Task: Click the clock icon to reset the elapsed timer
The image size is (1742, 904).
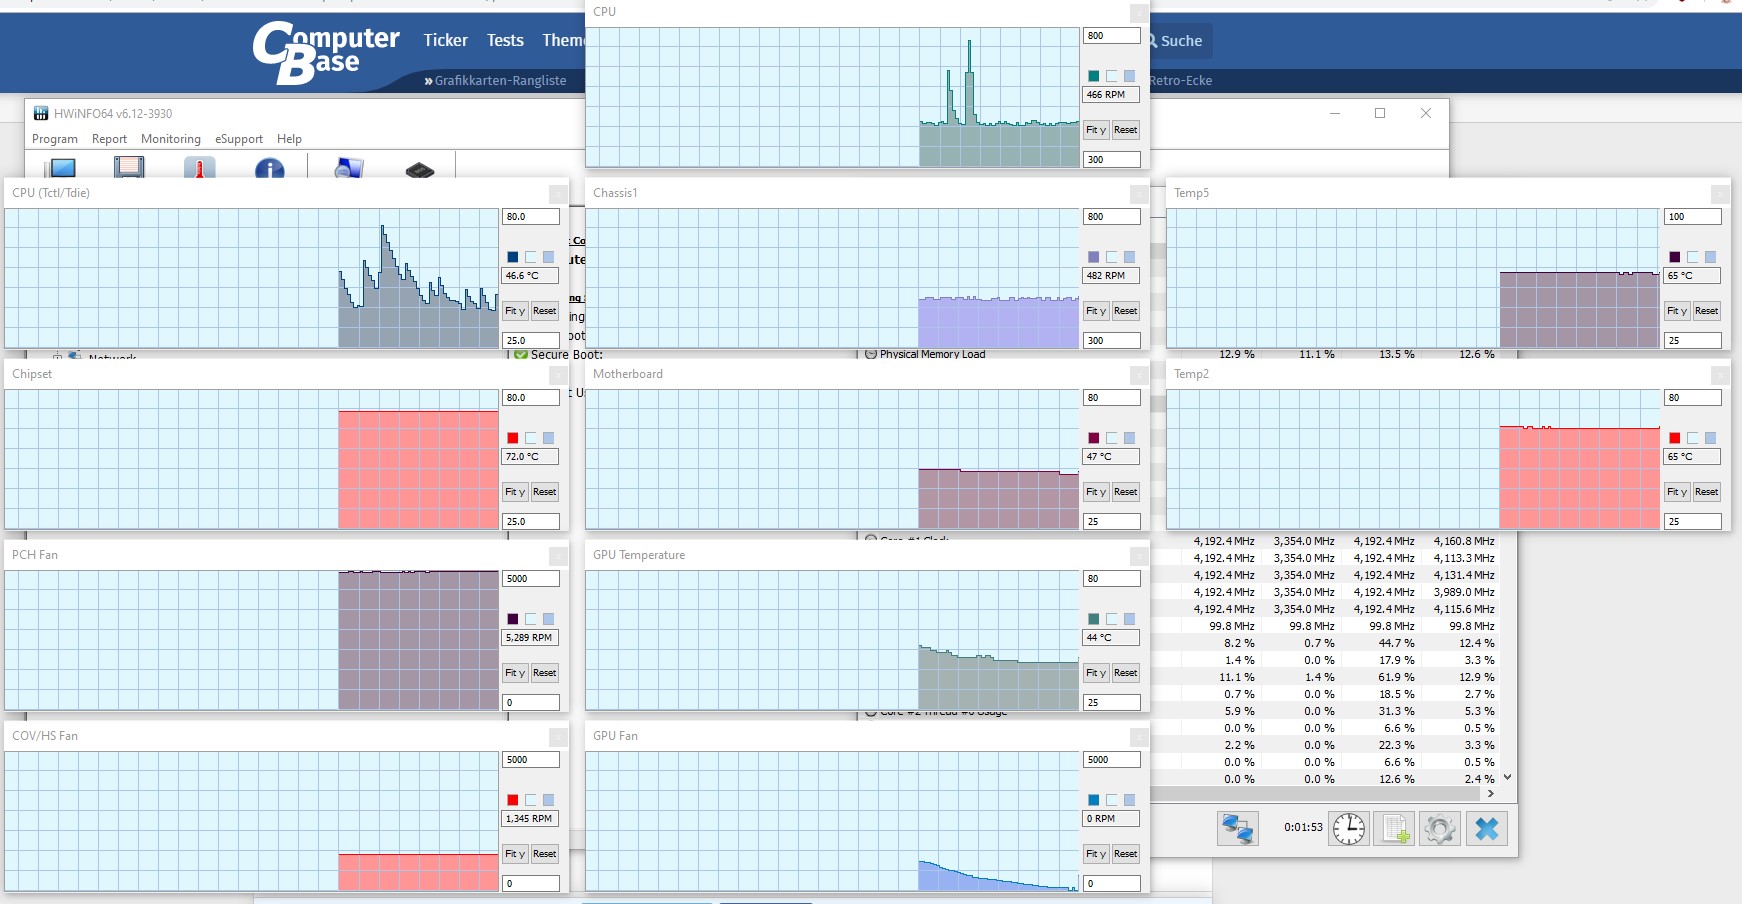Action: coord(1349,828)
